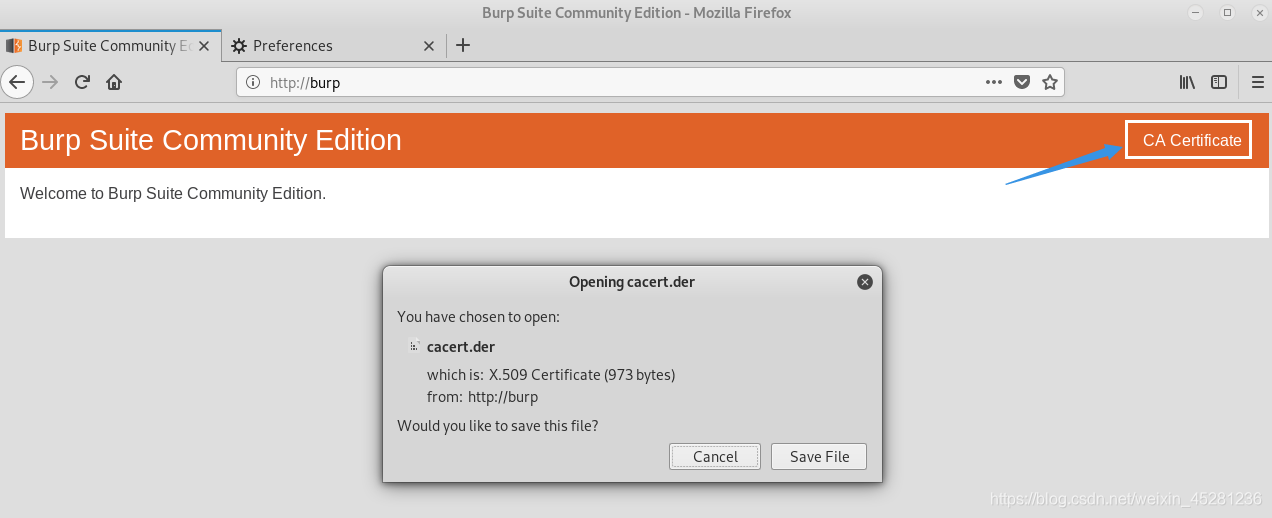
Task: Open page actions three-dot menu
Action: click(x=993, y=82)
